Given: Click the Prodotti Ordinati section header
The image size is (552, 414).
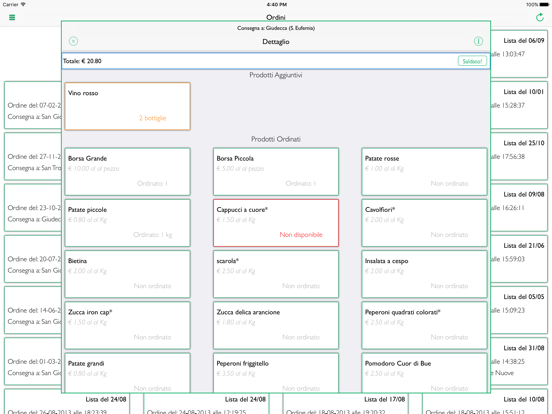Looking at the screenshot, I should (x=276, y=139).
